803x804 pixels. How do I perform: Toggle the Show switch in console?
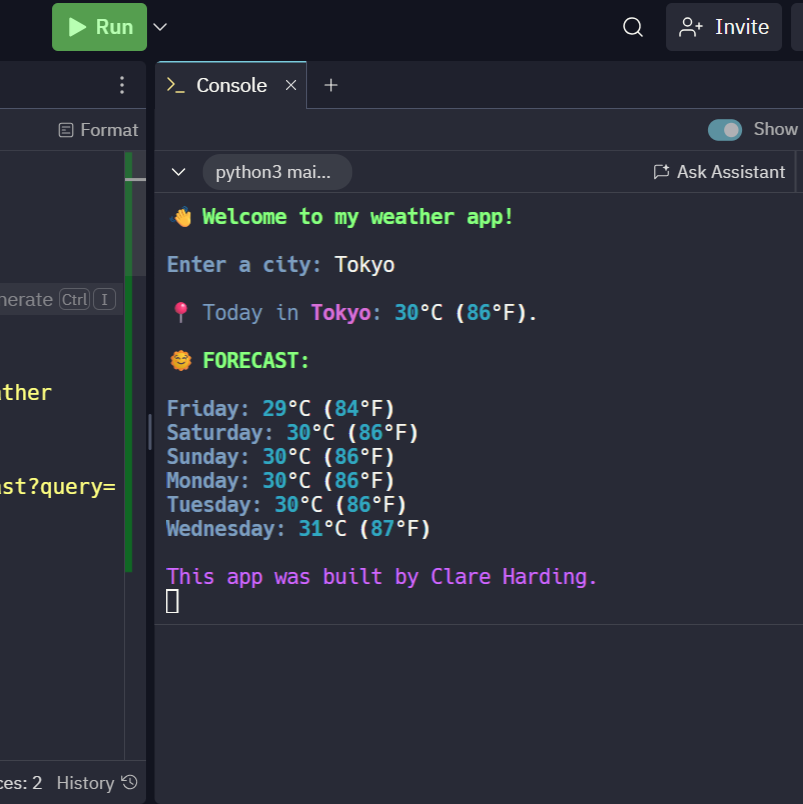[725, 129]
